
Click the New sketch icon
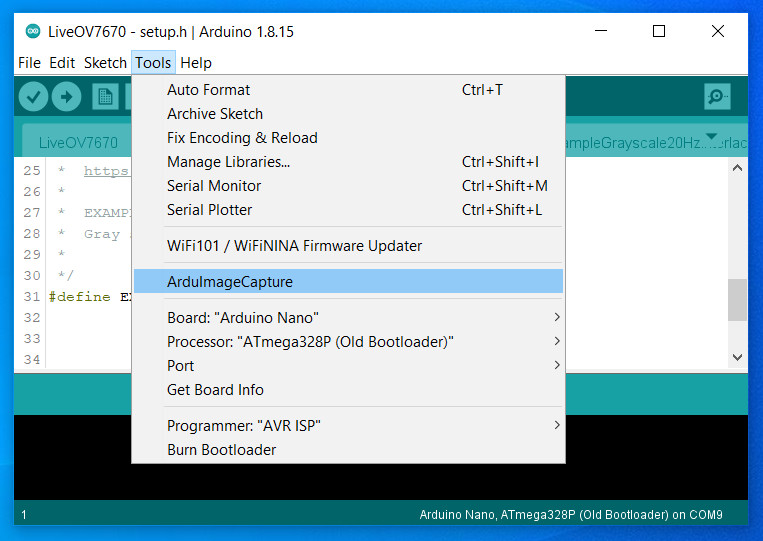click(104, 96)
